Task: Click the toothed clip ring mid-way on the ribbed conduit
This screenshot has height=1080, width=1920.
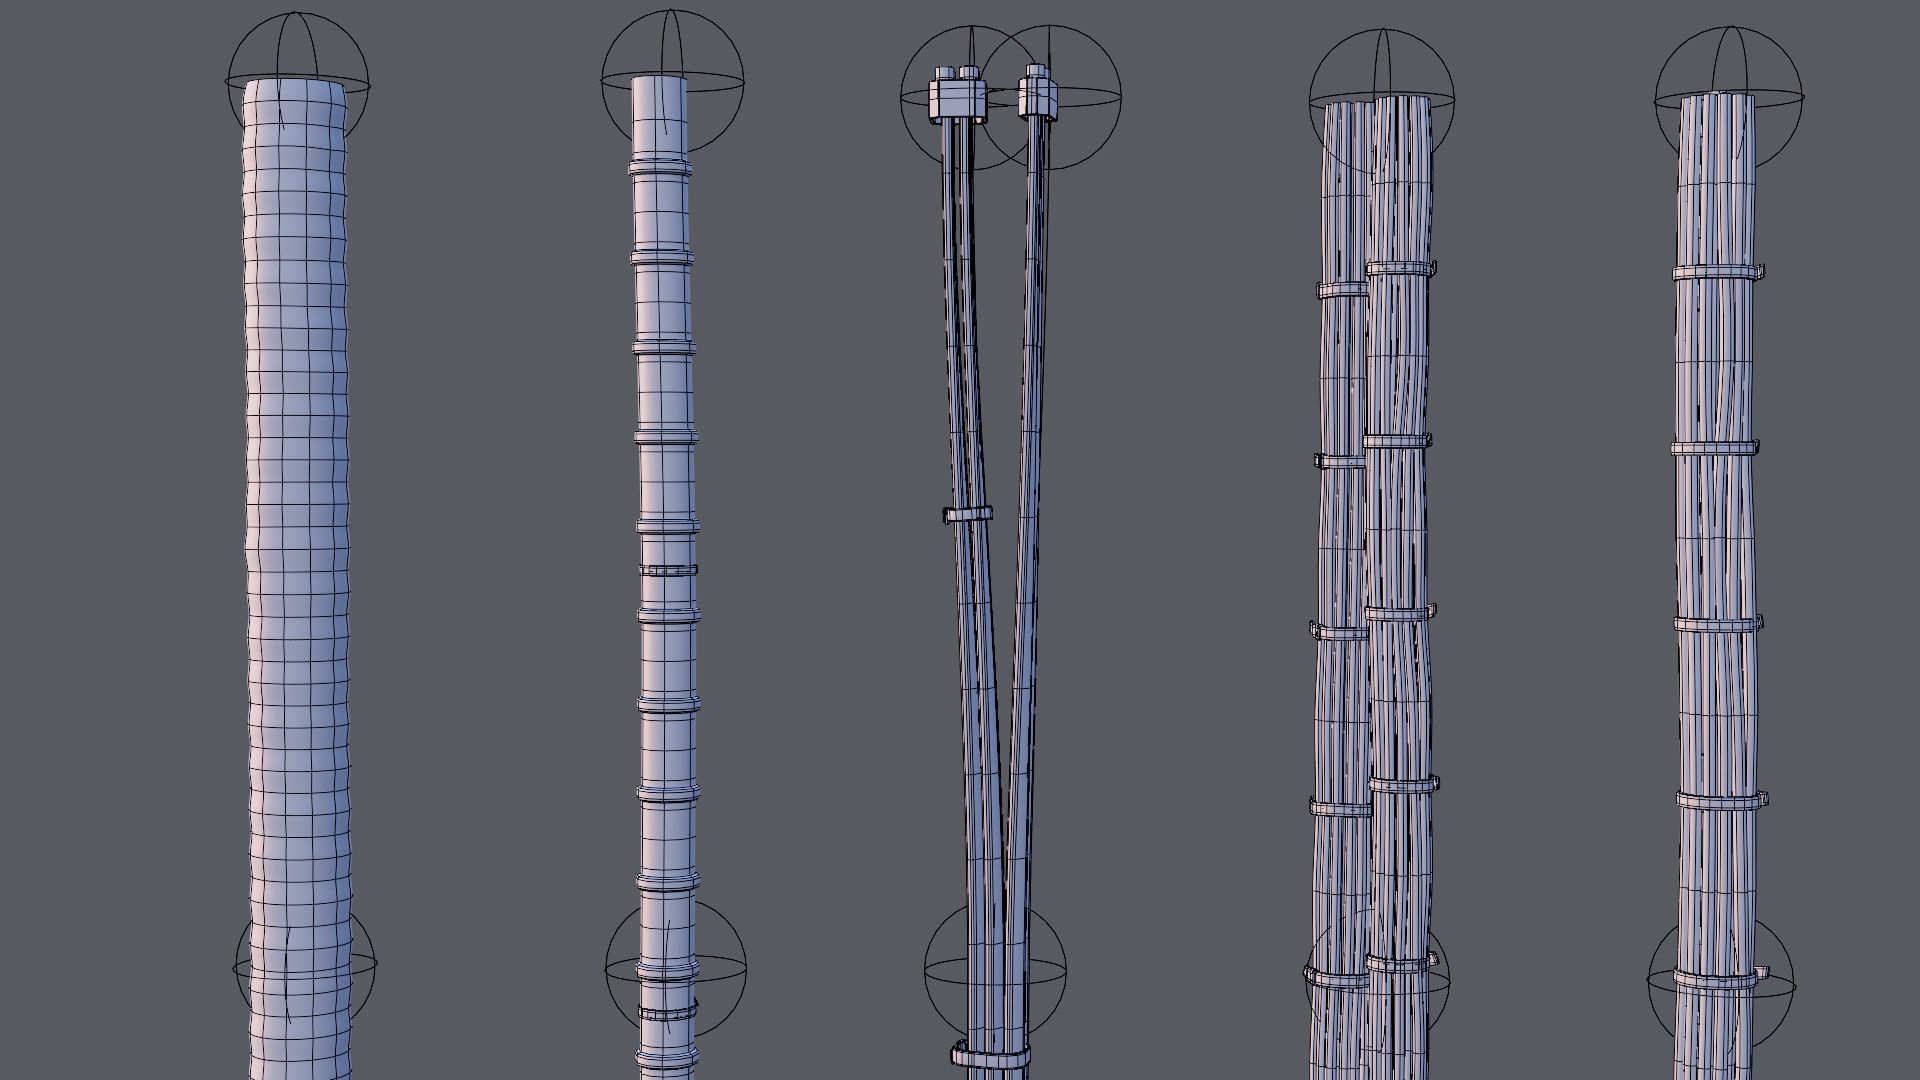Action: tap(667, 571)
